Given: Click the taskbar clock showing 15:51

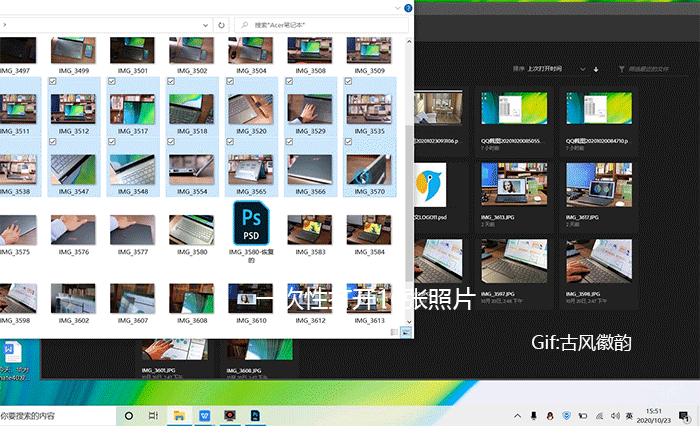Looking at the screenshot, I should (654, 415).
